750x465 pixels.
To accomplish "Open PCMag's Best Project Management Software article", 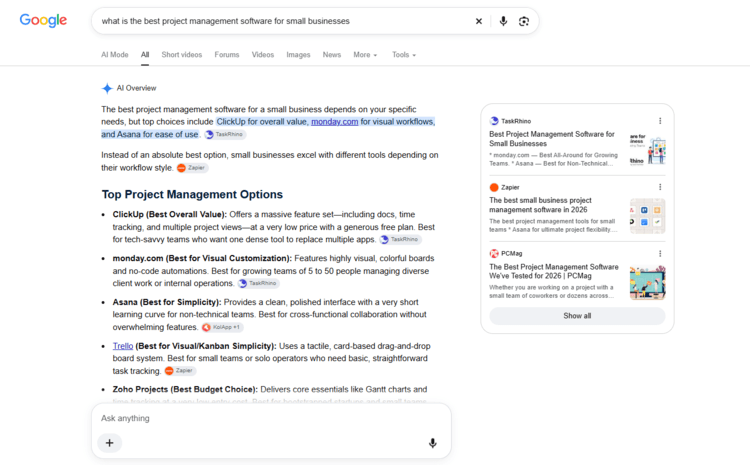I will [x=553, y=271].
